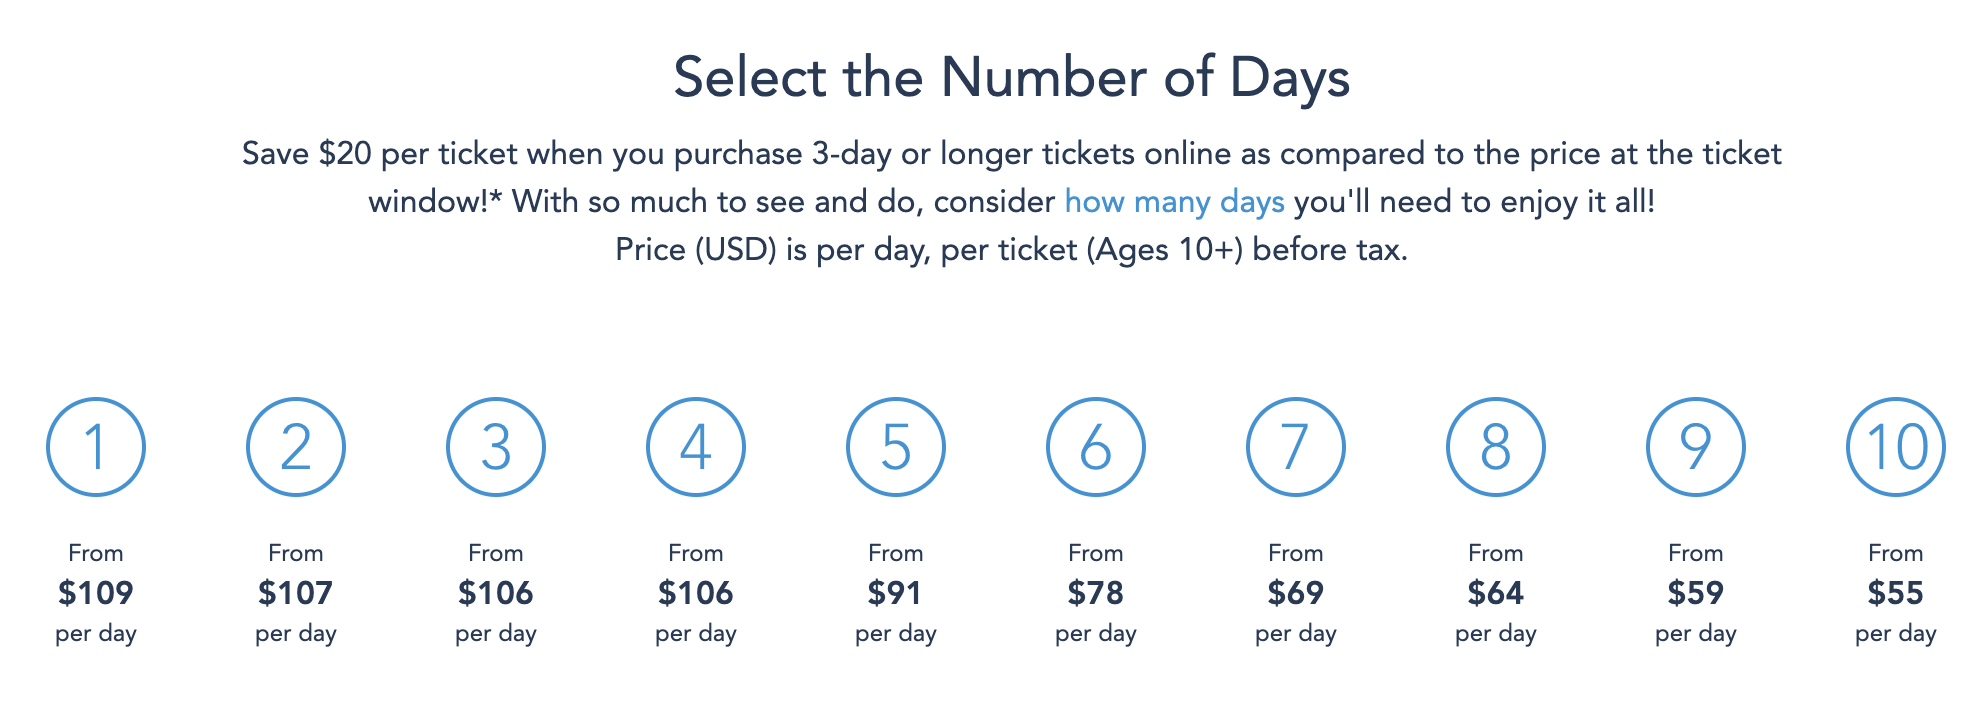The width and height of the screenshot is (1984, 712).
Task: Click the 'Select the Number of Days' heading
Action: tap(1011, 78)
